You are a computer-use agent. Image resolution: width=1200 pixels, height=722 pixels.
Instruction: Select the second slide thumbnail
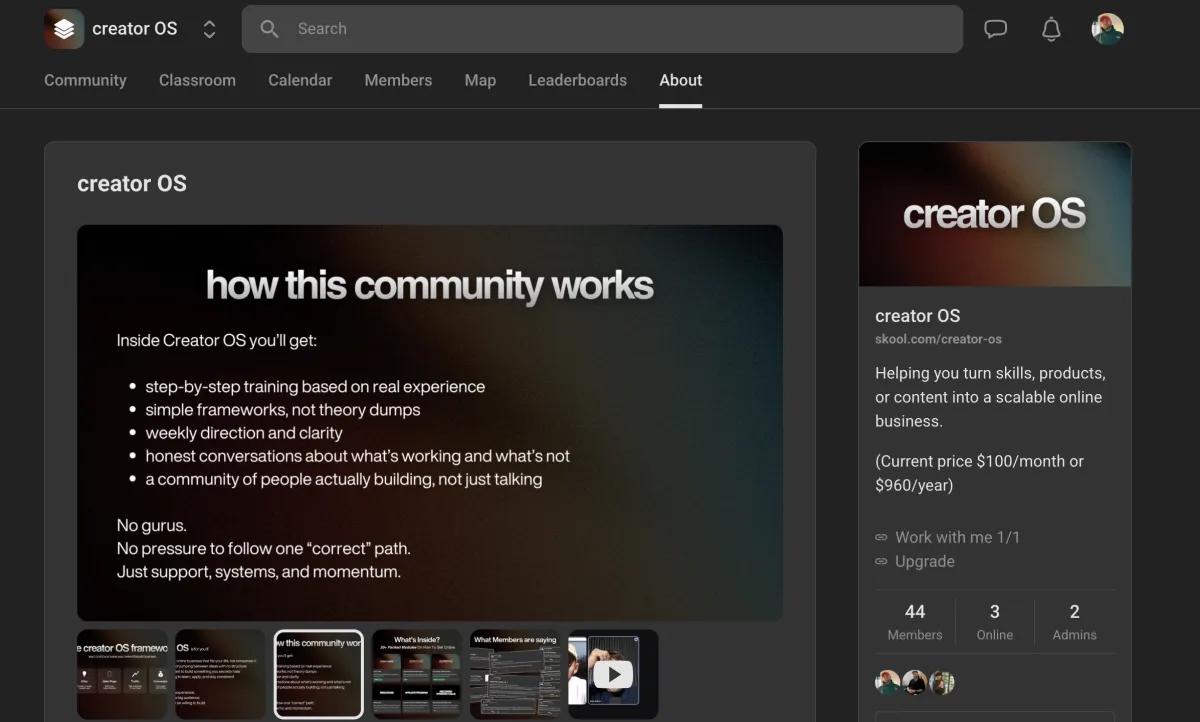tap(220, 674)
